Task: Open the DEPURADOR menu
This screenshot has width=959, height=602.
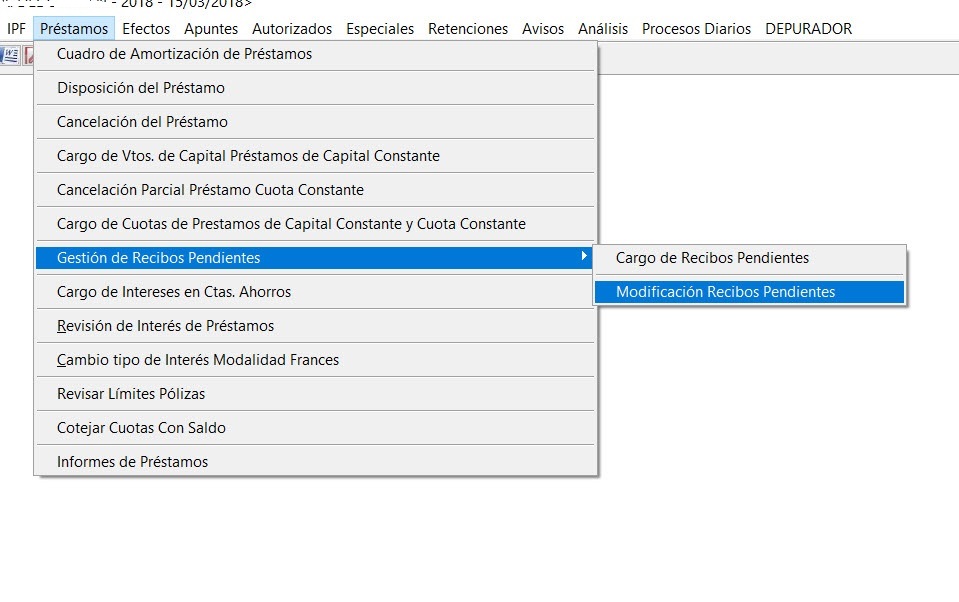Action: 808,28
